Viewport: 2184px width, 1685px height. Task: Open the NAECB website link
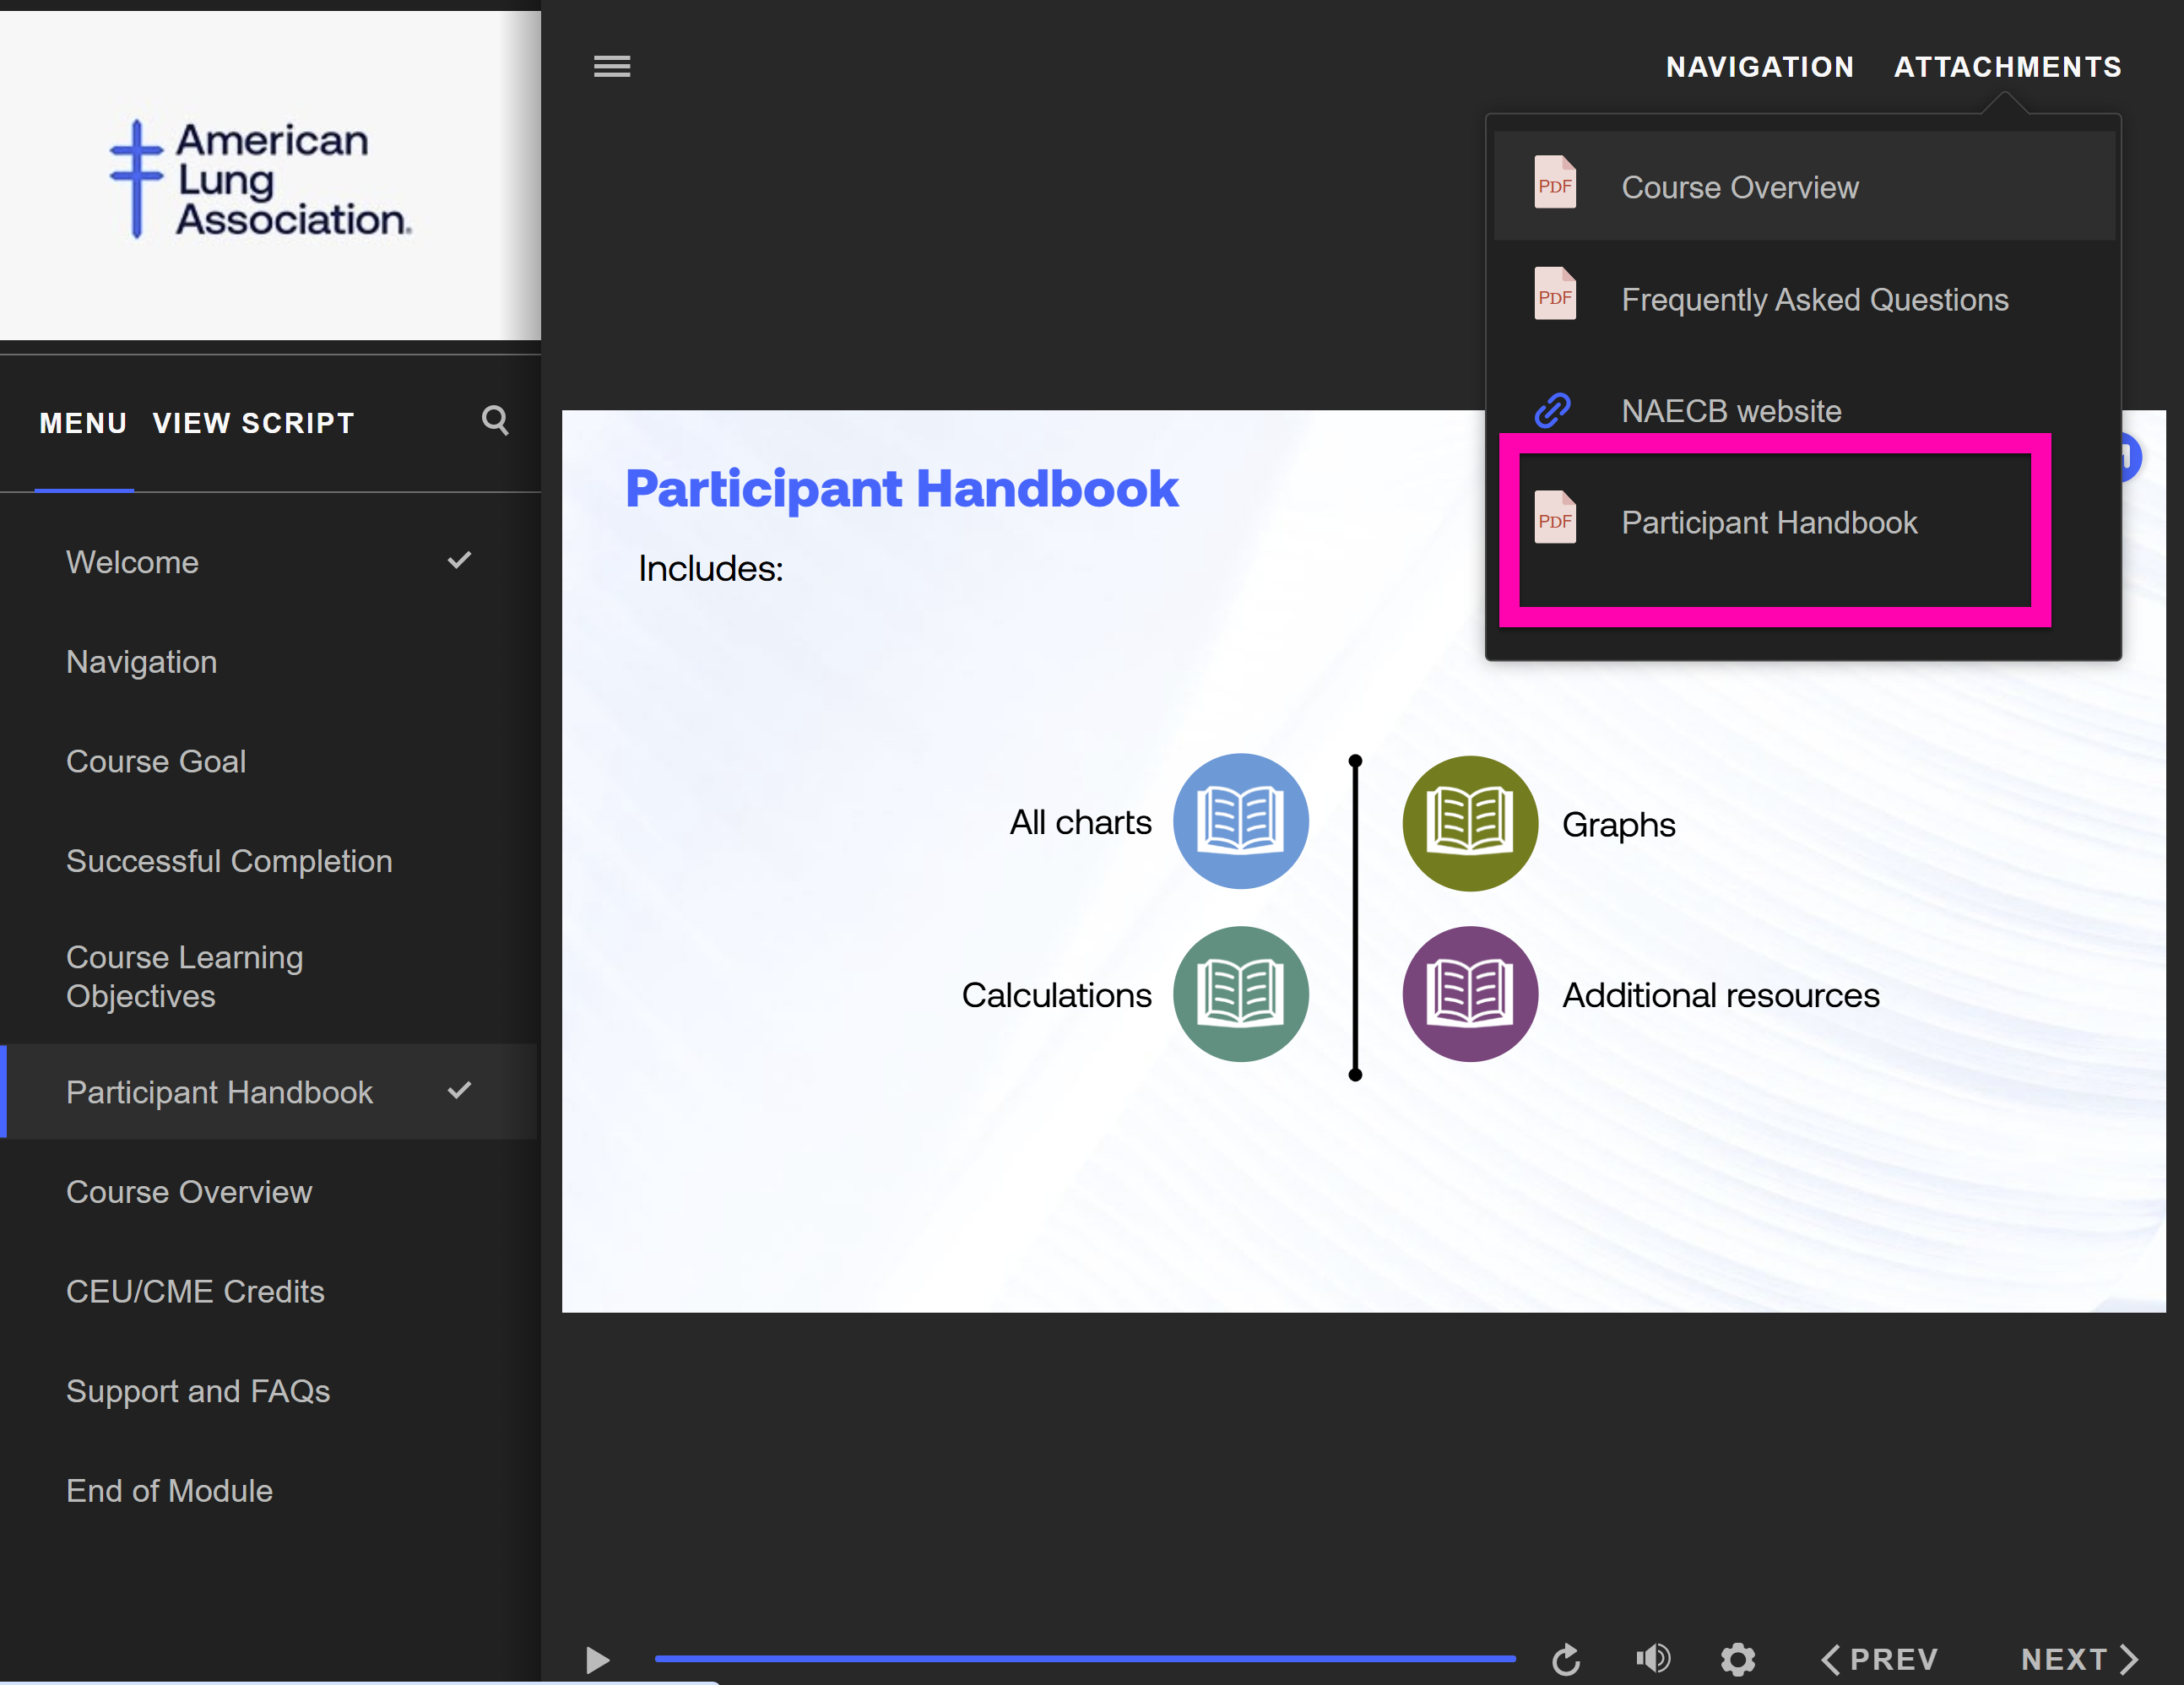pos(1730,410)
